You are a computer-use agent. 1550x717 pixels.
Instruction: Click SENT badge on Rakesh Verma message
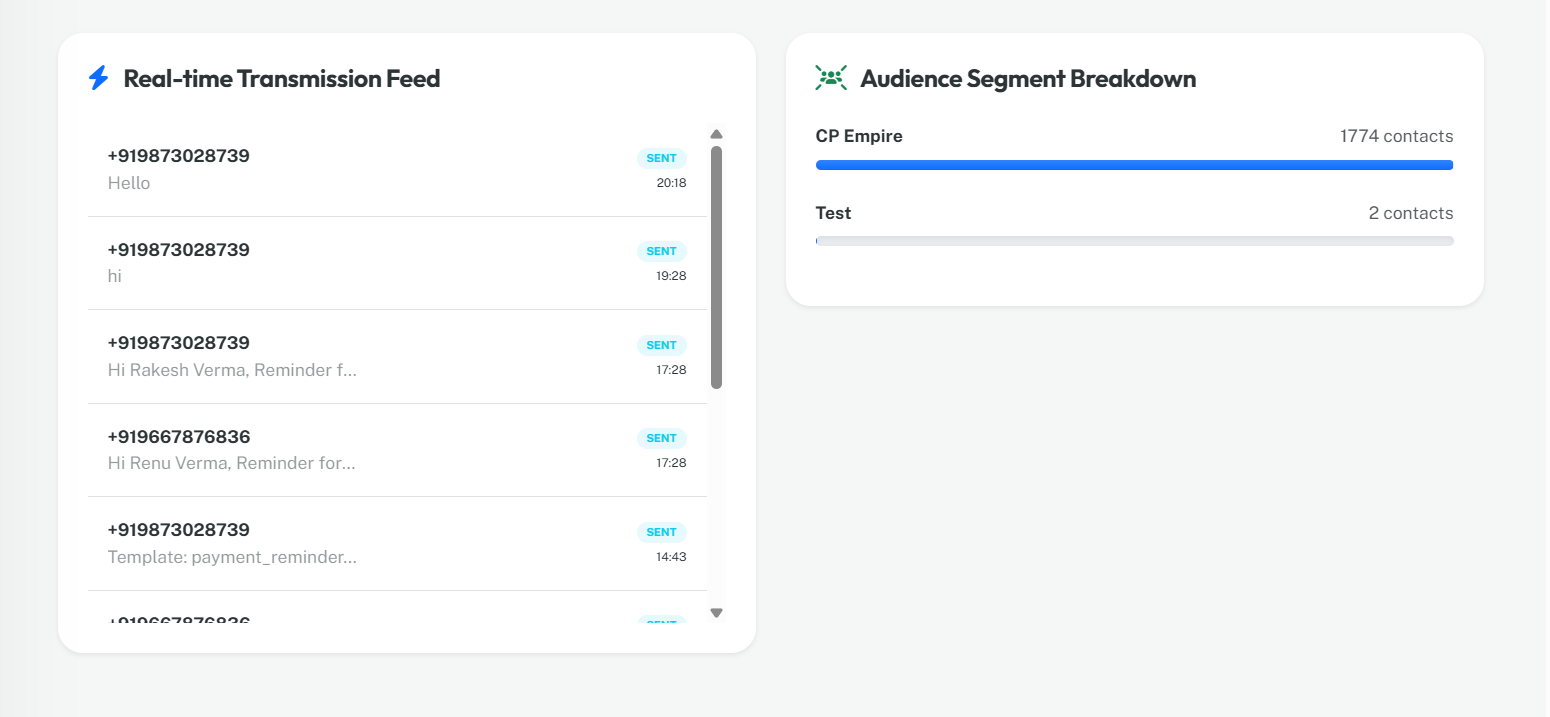(661, 345)
